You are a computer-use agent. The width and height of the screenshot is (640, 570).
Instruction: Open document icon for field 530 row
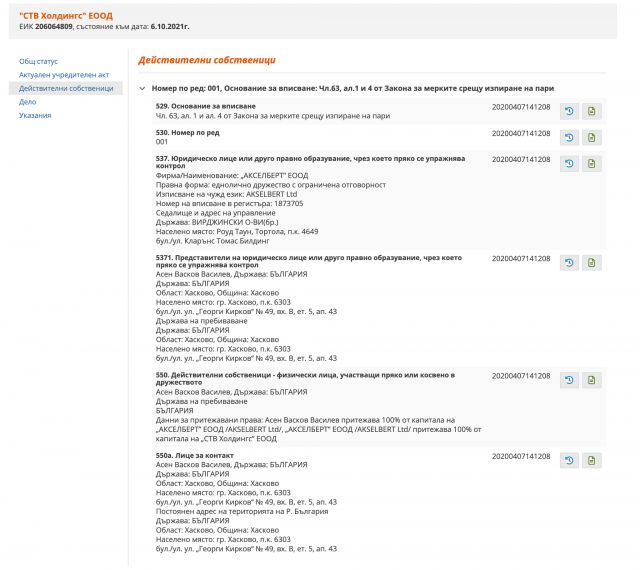tap(592, 137)
